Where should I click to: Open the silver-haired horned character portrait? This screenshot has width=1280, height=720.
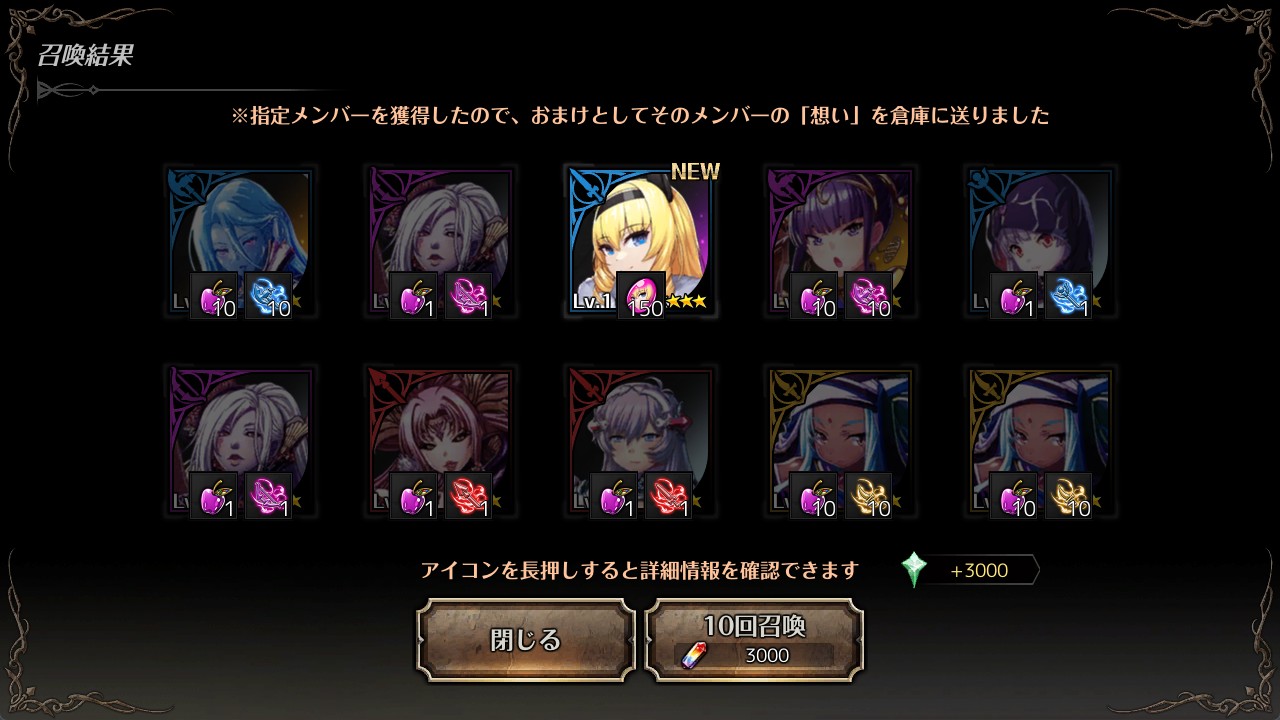pyautogui.click(x=640, y=441)
